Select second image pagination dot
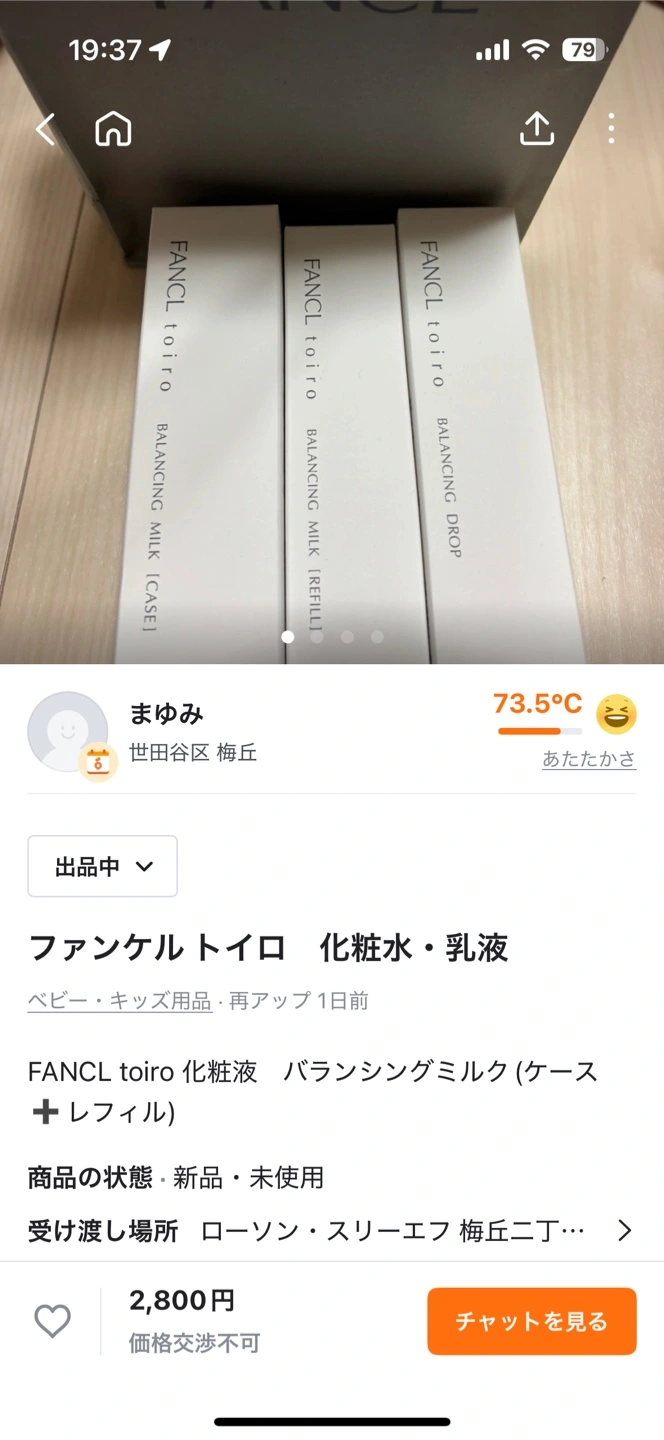Image resolution: width=664 pixels, height=1440 pixels. coord(317,636)
